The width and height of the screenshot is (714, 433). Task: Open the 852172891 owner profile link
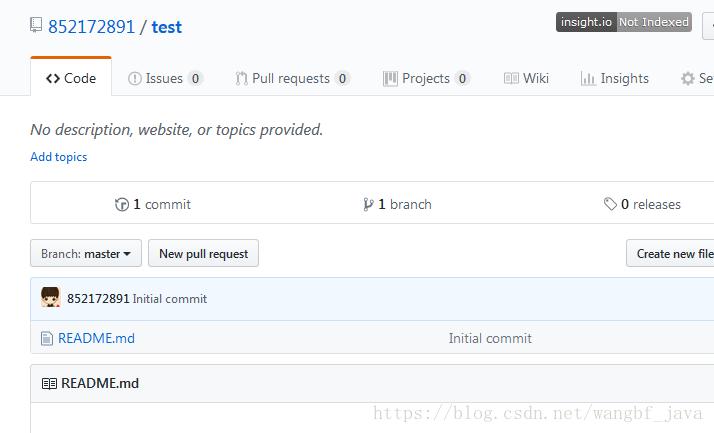92,27
